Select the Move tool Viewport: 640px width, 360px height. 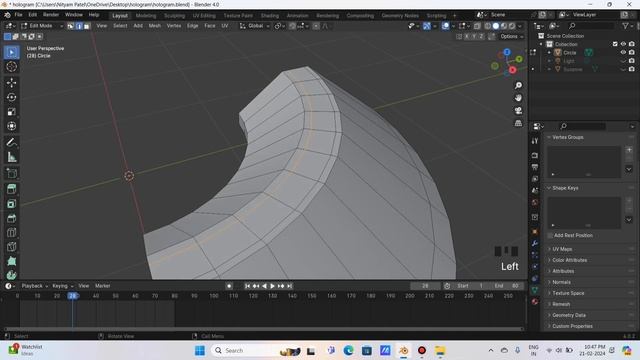point(11,82)
